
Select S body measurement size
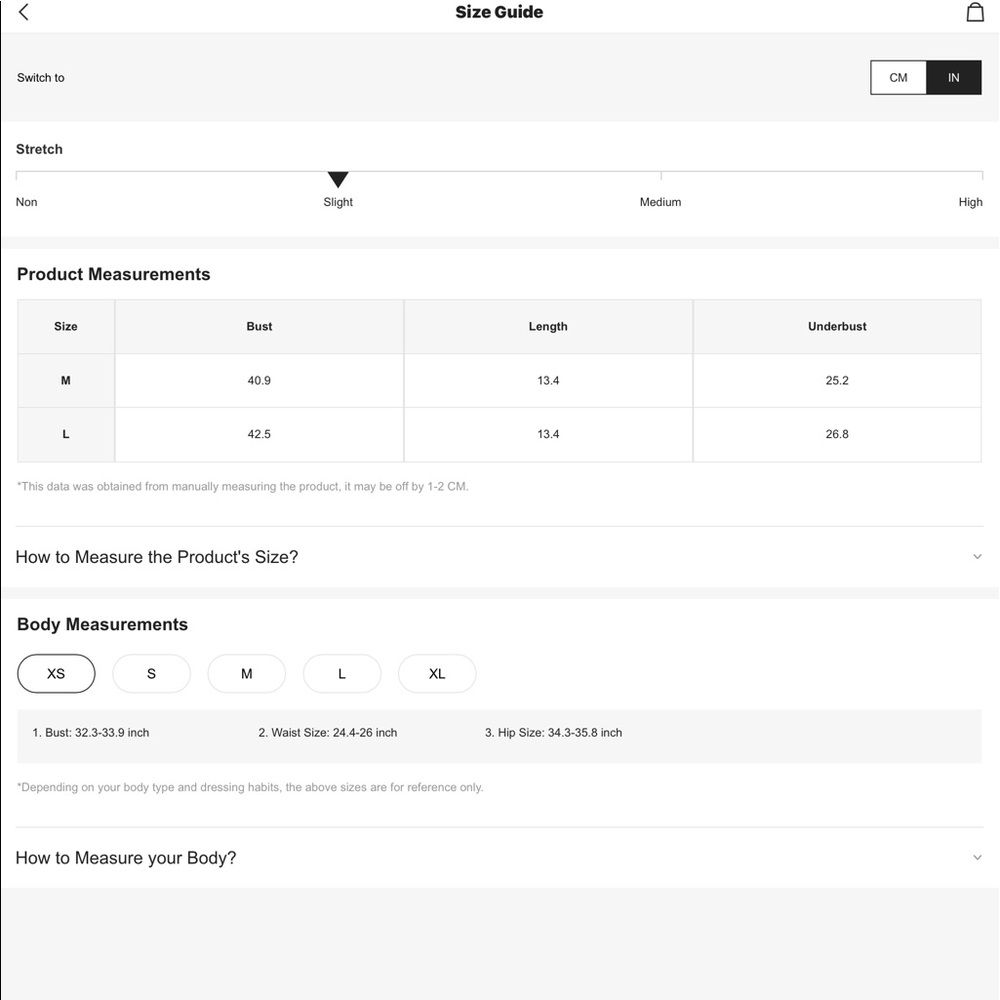click(151, 673)
